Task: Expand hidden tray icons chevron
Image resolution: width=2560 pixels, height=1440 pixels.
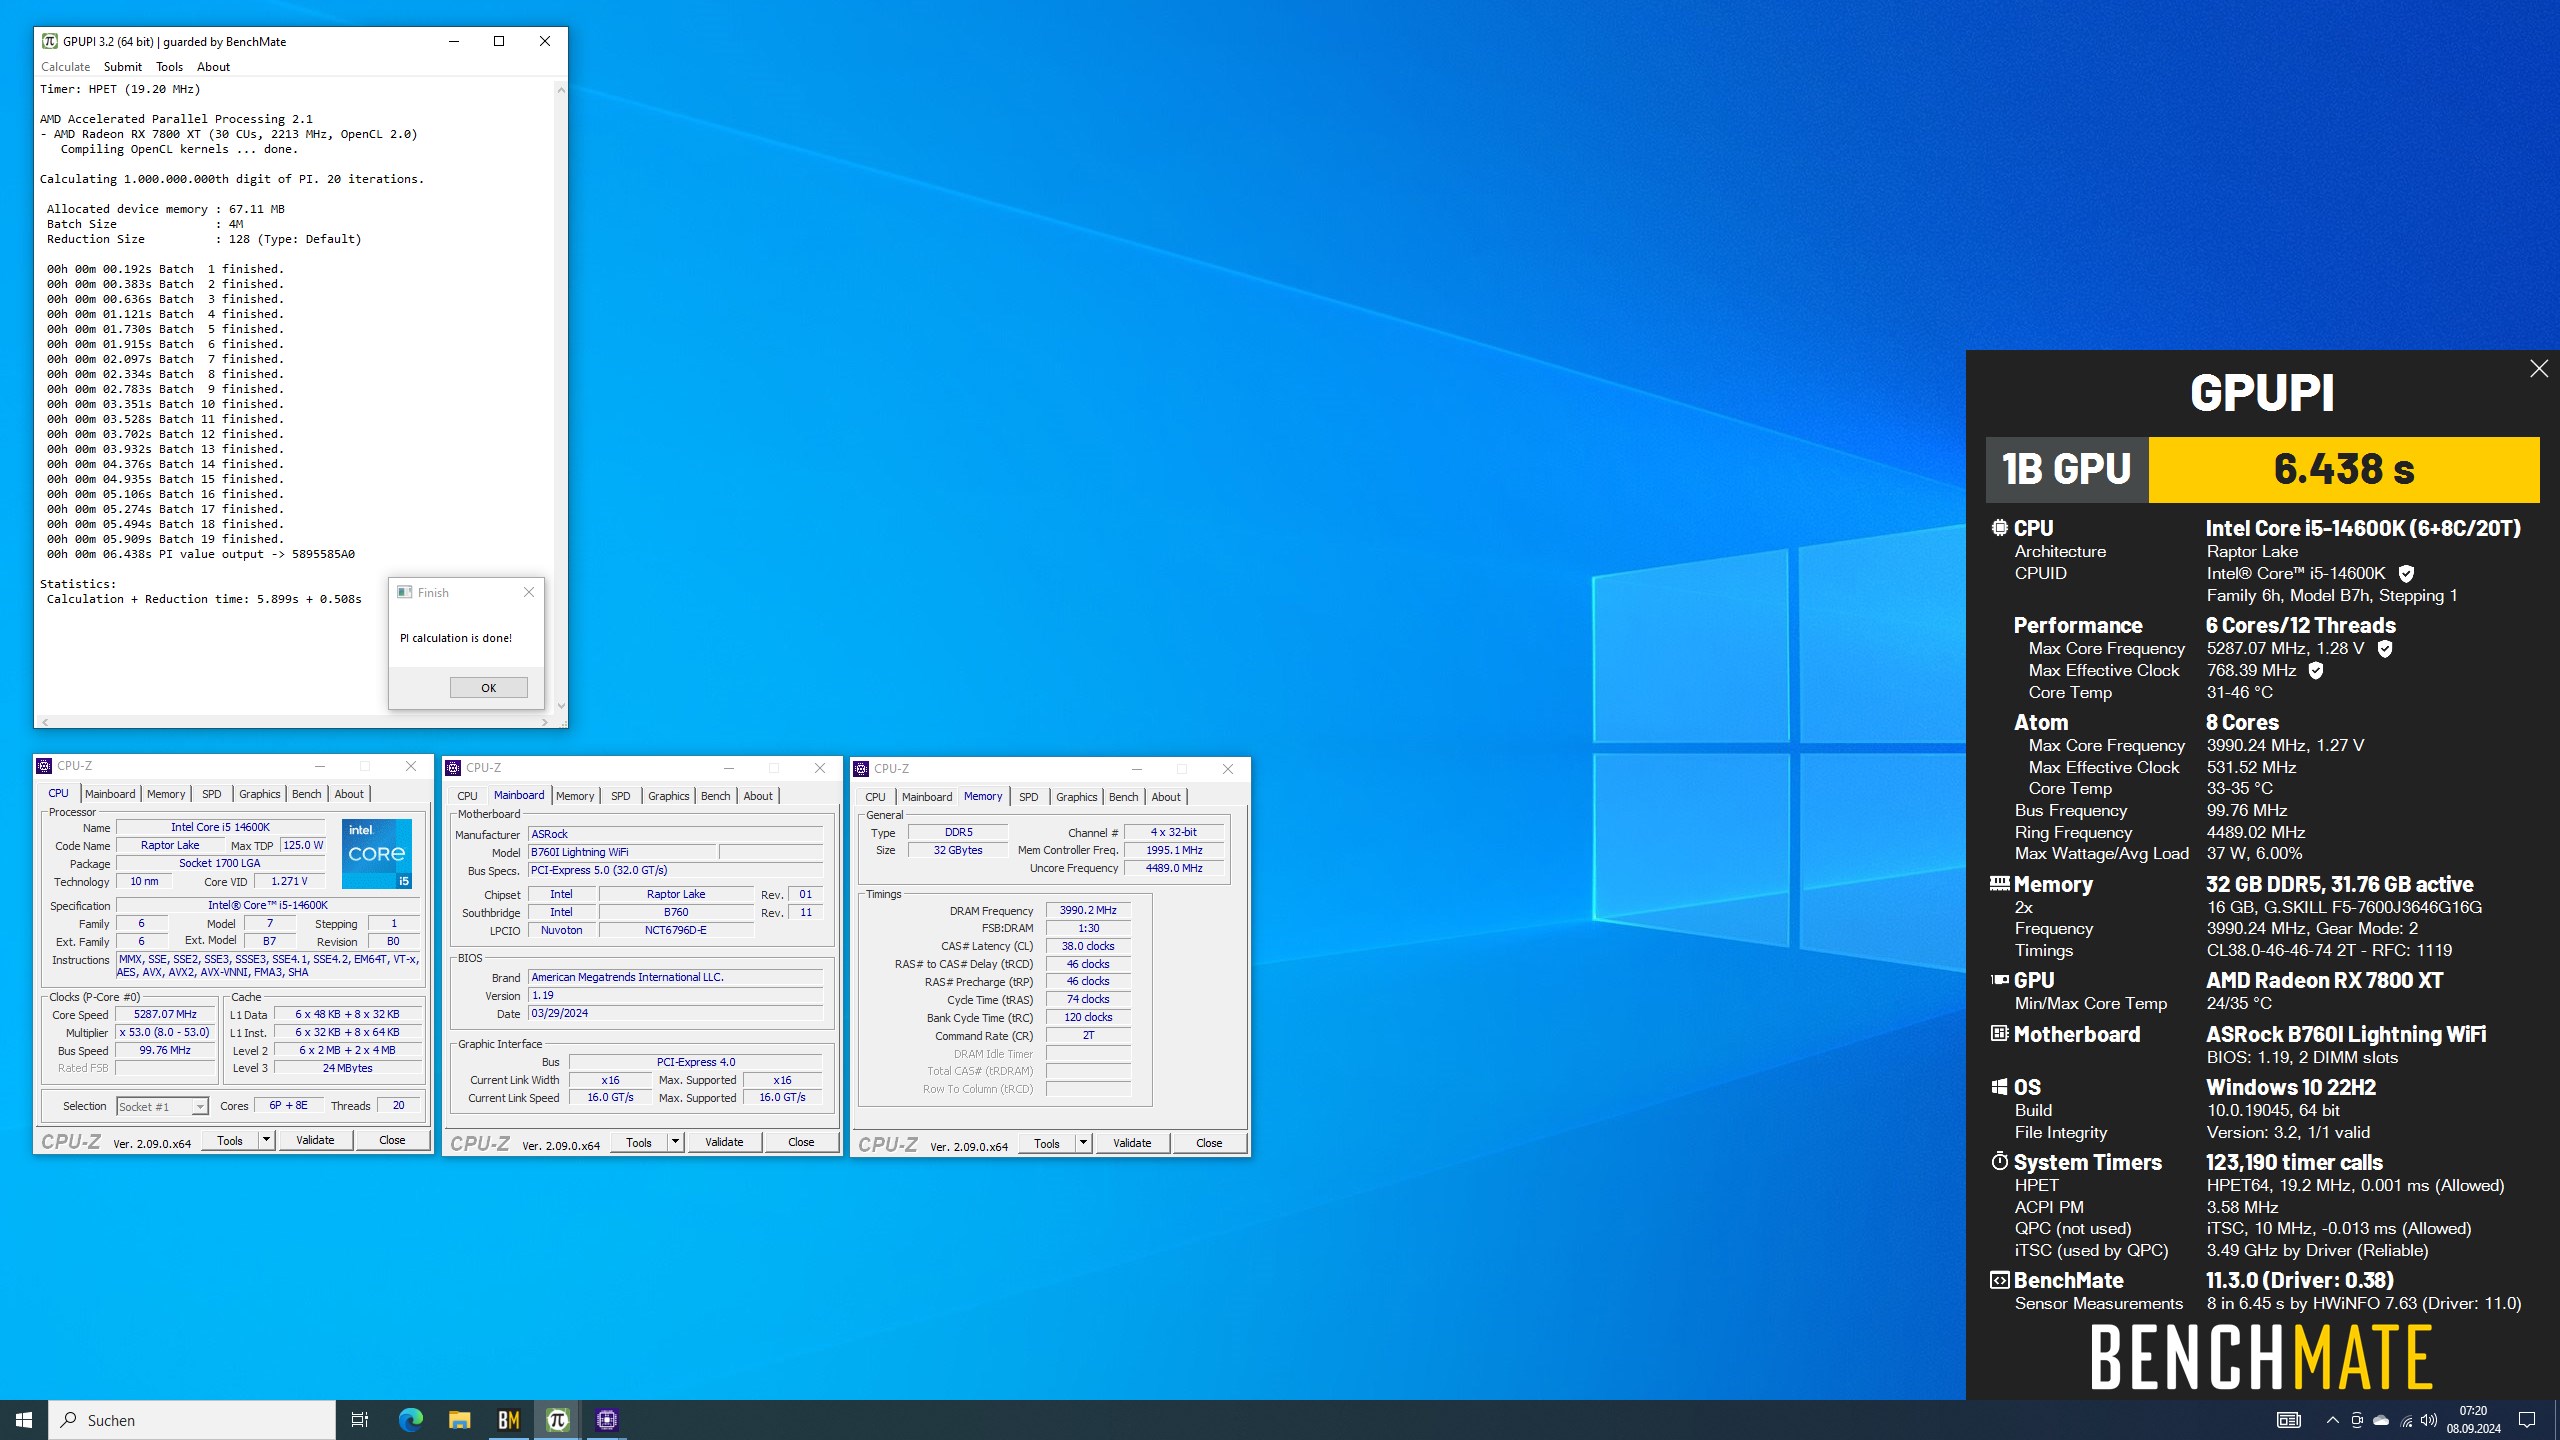Action: [x=2332, y=1420]
